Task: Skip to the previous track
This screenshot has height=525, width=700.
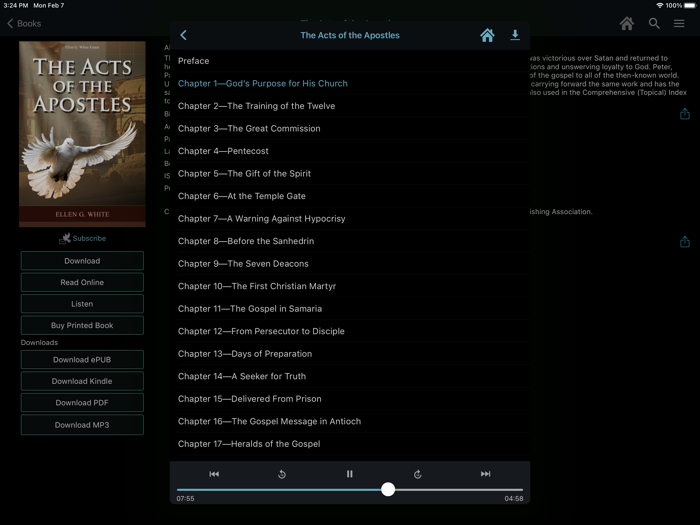Action: point(214,474)
